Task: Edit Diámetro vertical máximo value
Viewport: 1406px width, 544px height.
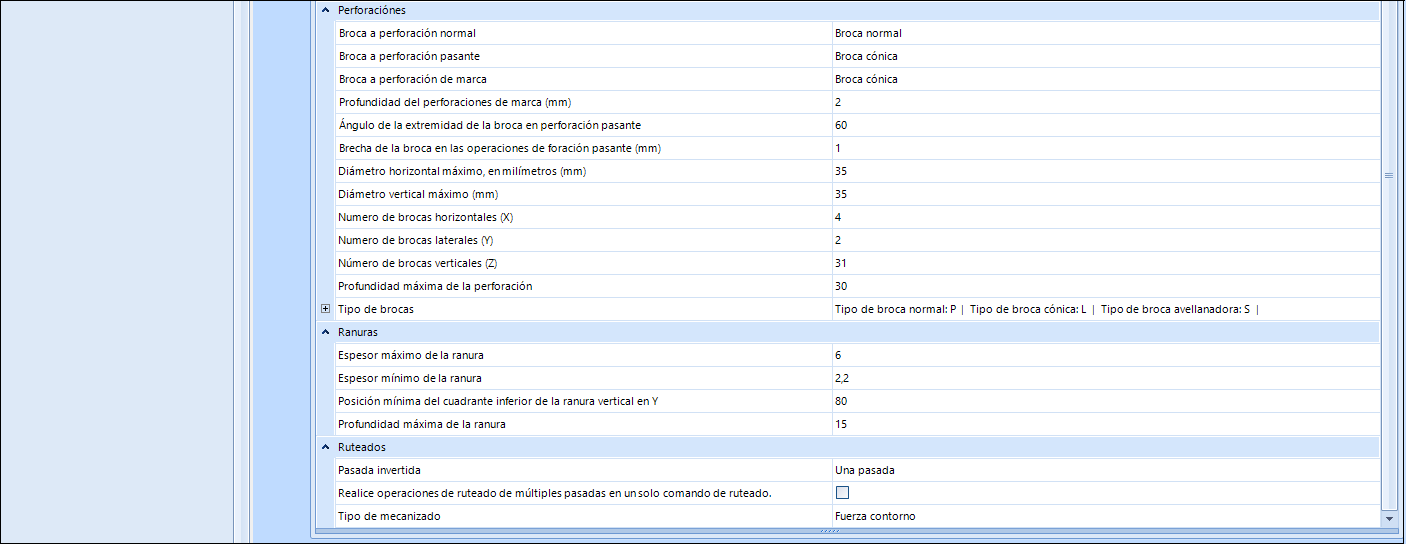Action: 1105,194
